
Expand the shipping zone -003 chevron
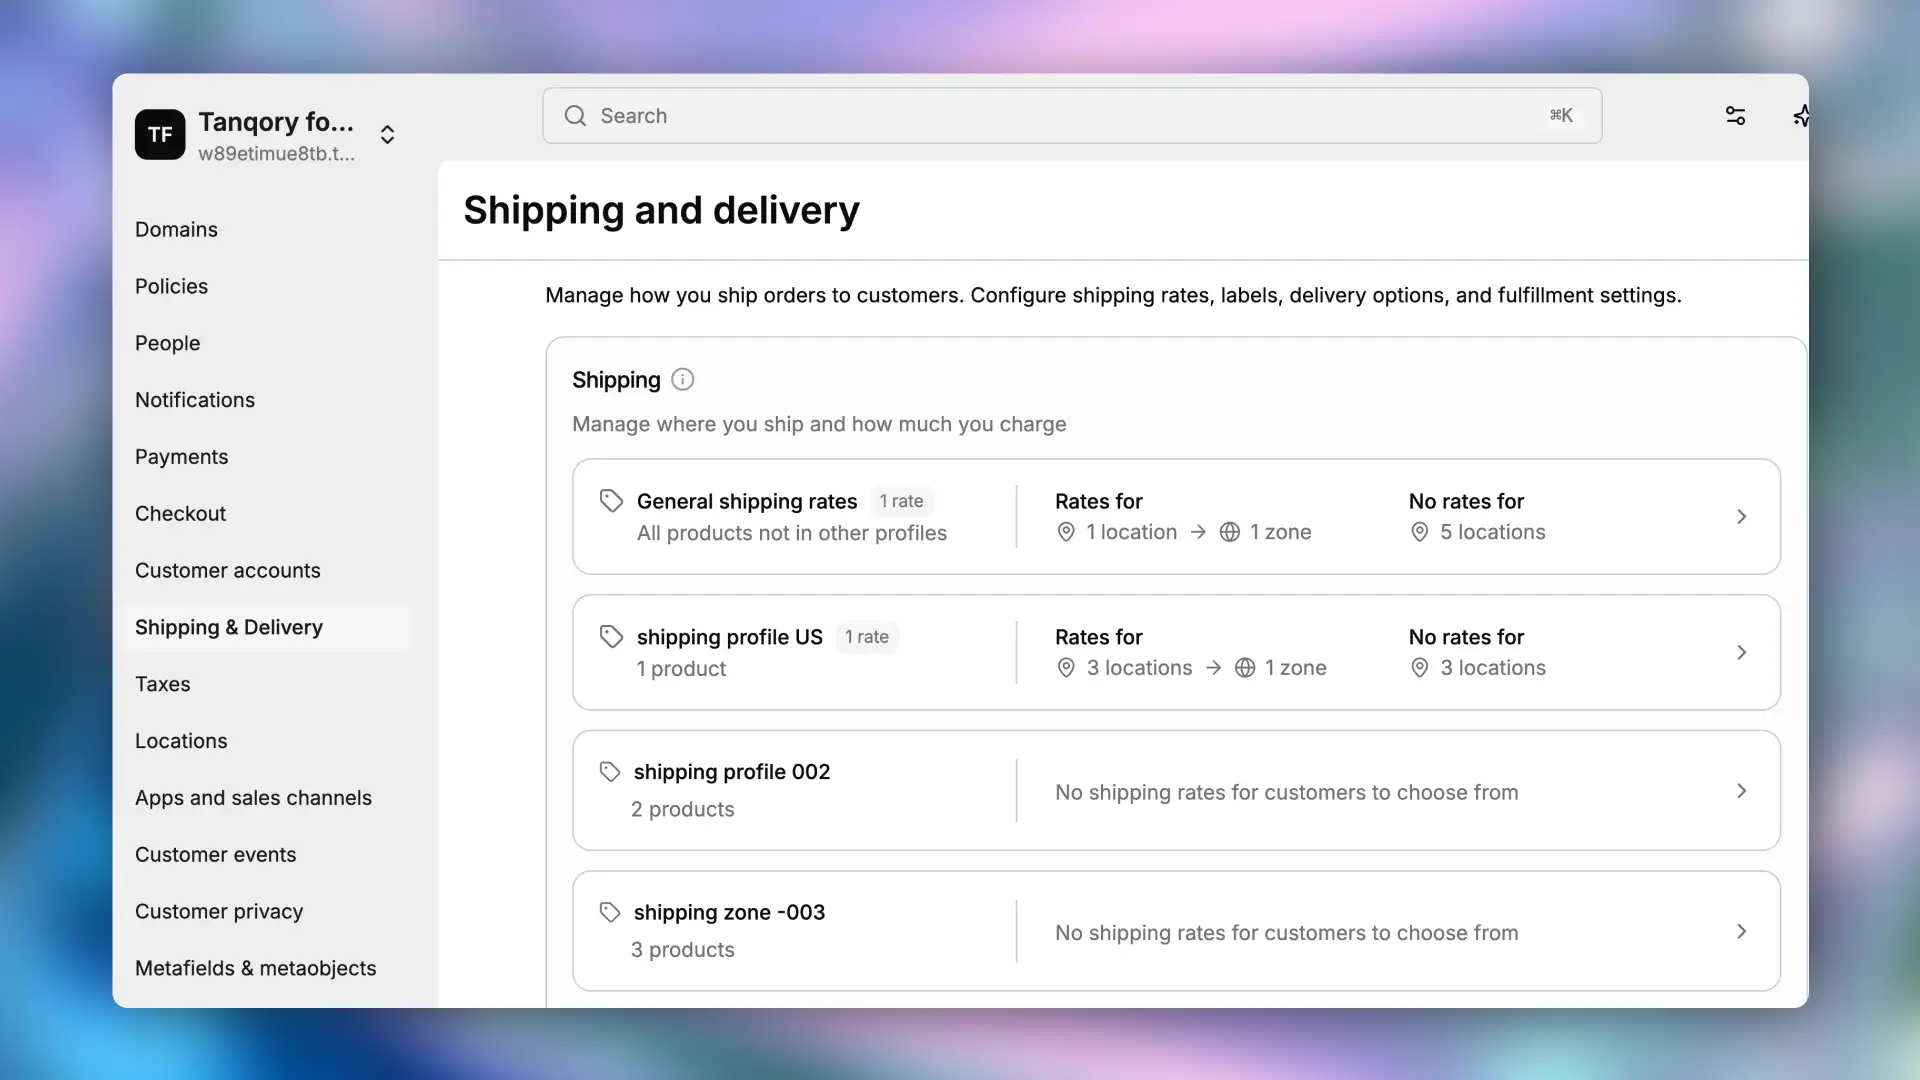[x=1741, y=932]
